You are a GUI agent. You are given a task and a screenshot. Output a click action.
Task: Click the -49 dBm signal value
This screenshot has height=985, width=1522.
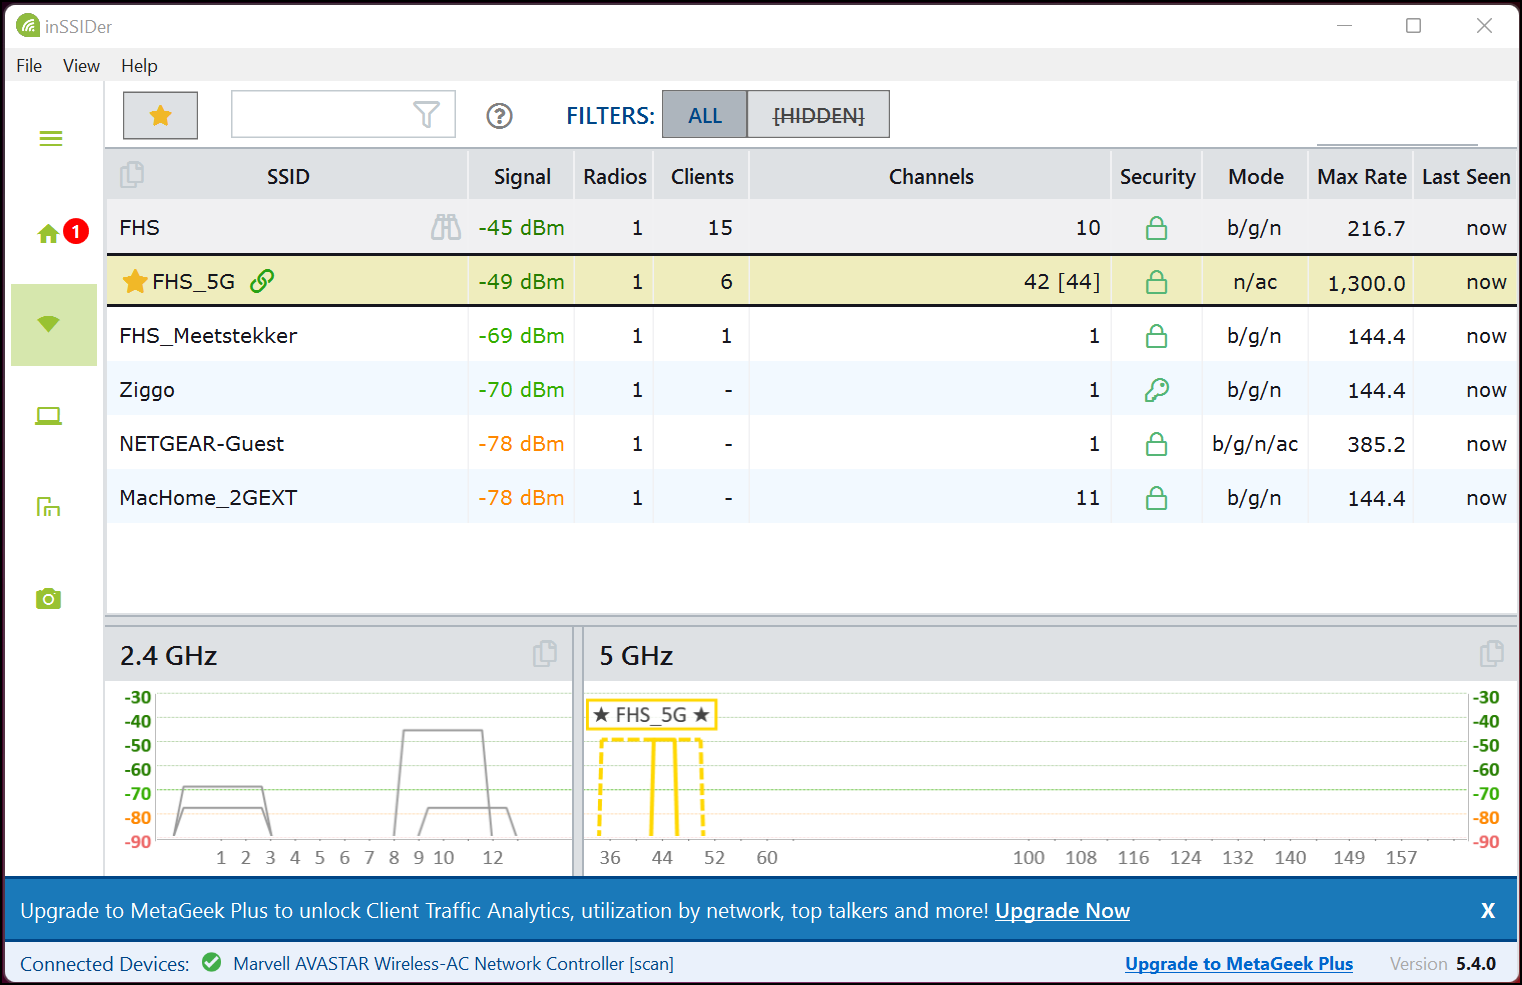coord(521,282)
